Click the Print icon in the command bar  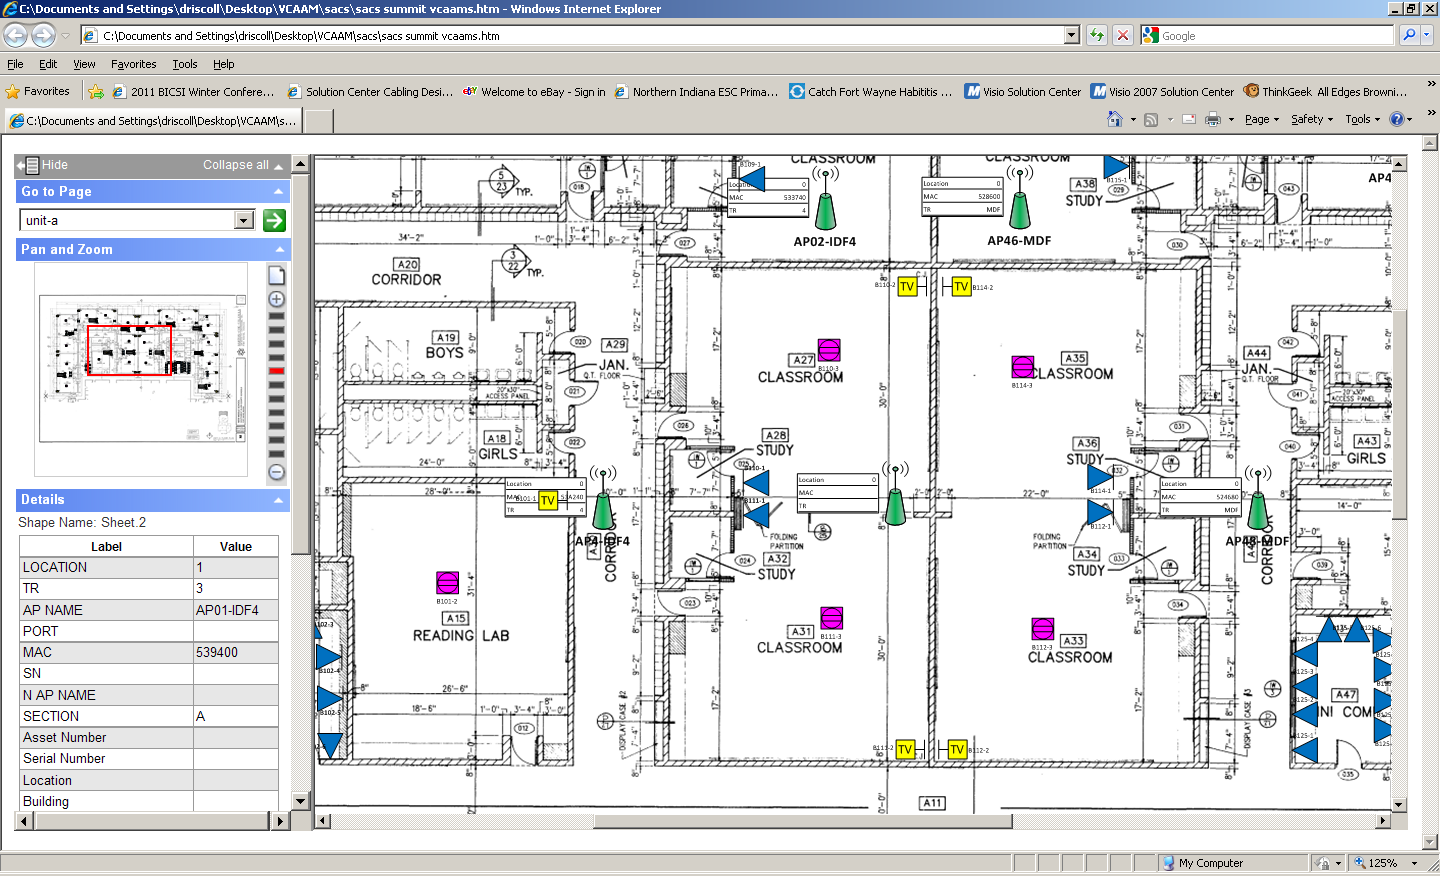coord(1213,119)
